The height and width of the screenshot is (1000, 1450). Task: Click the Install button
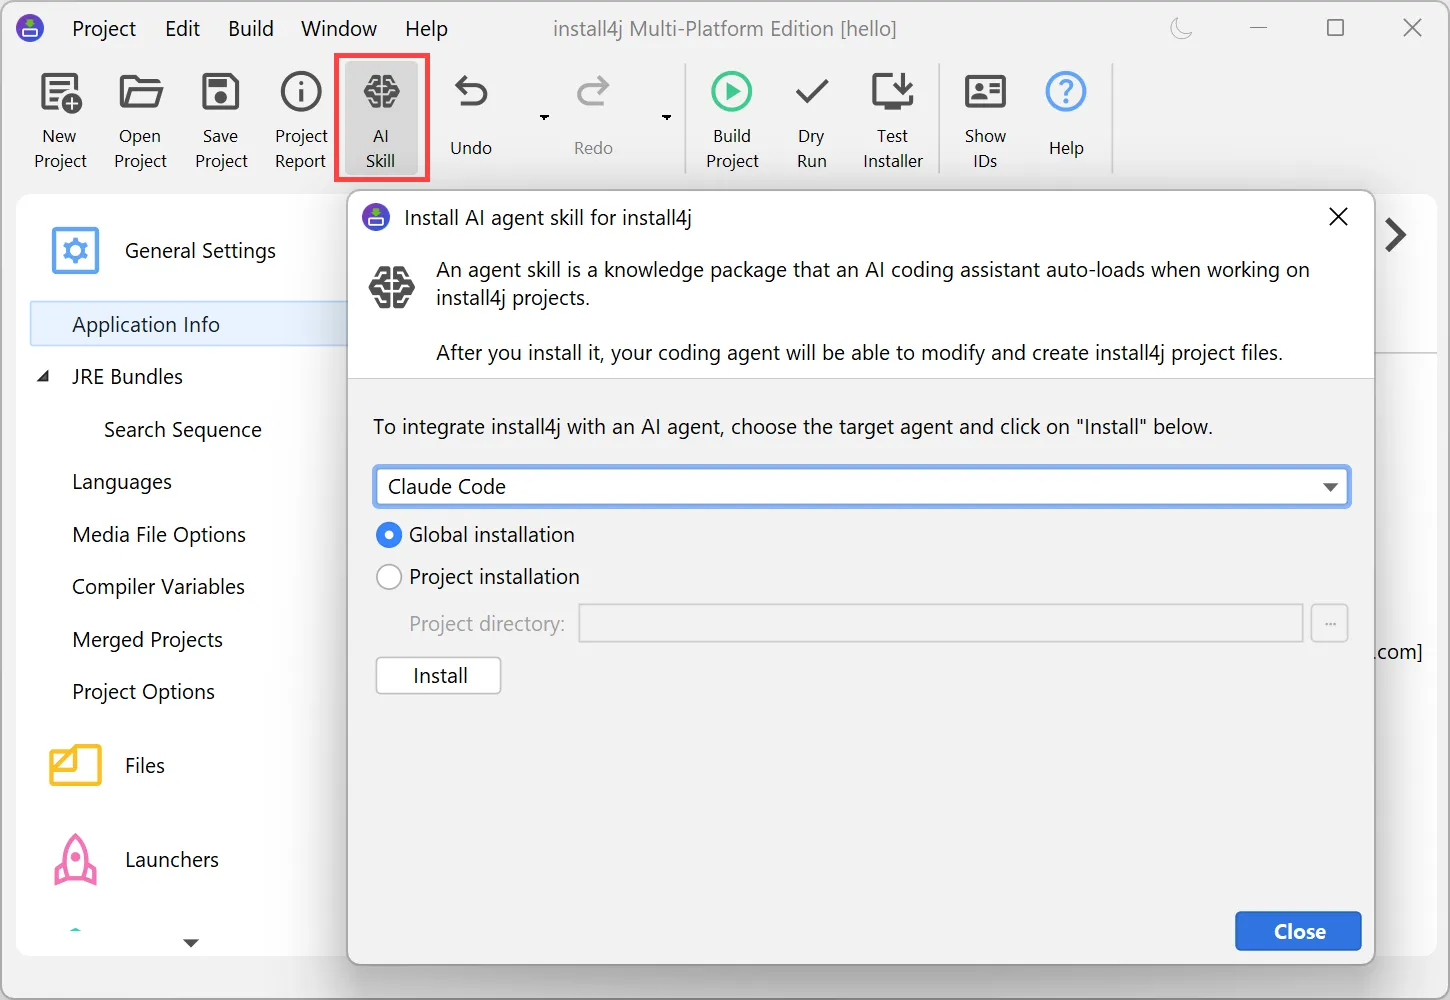(x=438, y=676)
